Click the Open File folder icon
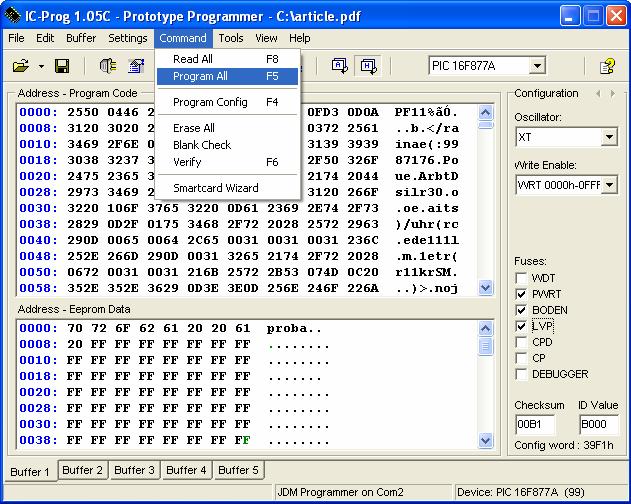Image resolution: width=631 pixels, height=504 pixels. point(21,66)
